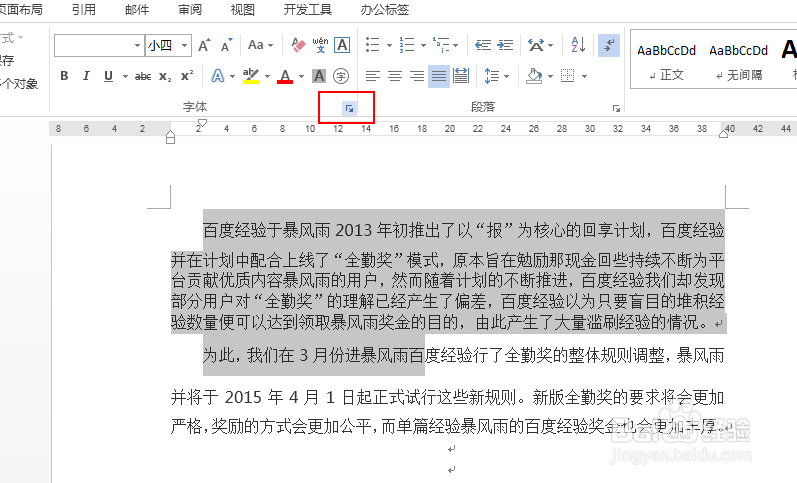Decrease paragraph indent
Image resolution: width=797 pixels, height=483 pixels.
pos(483,45)
